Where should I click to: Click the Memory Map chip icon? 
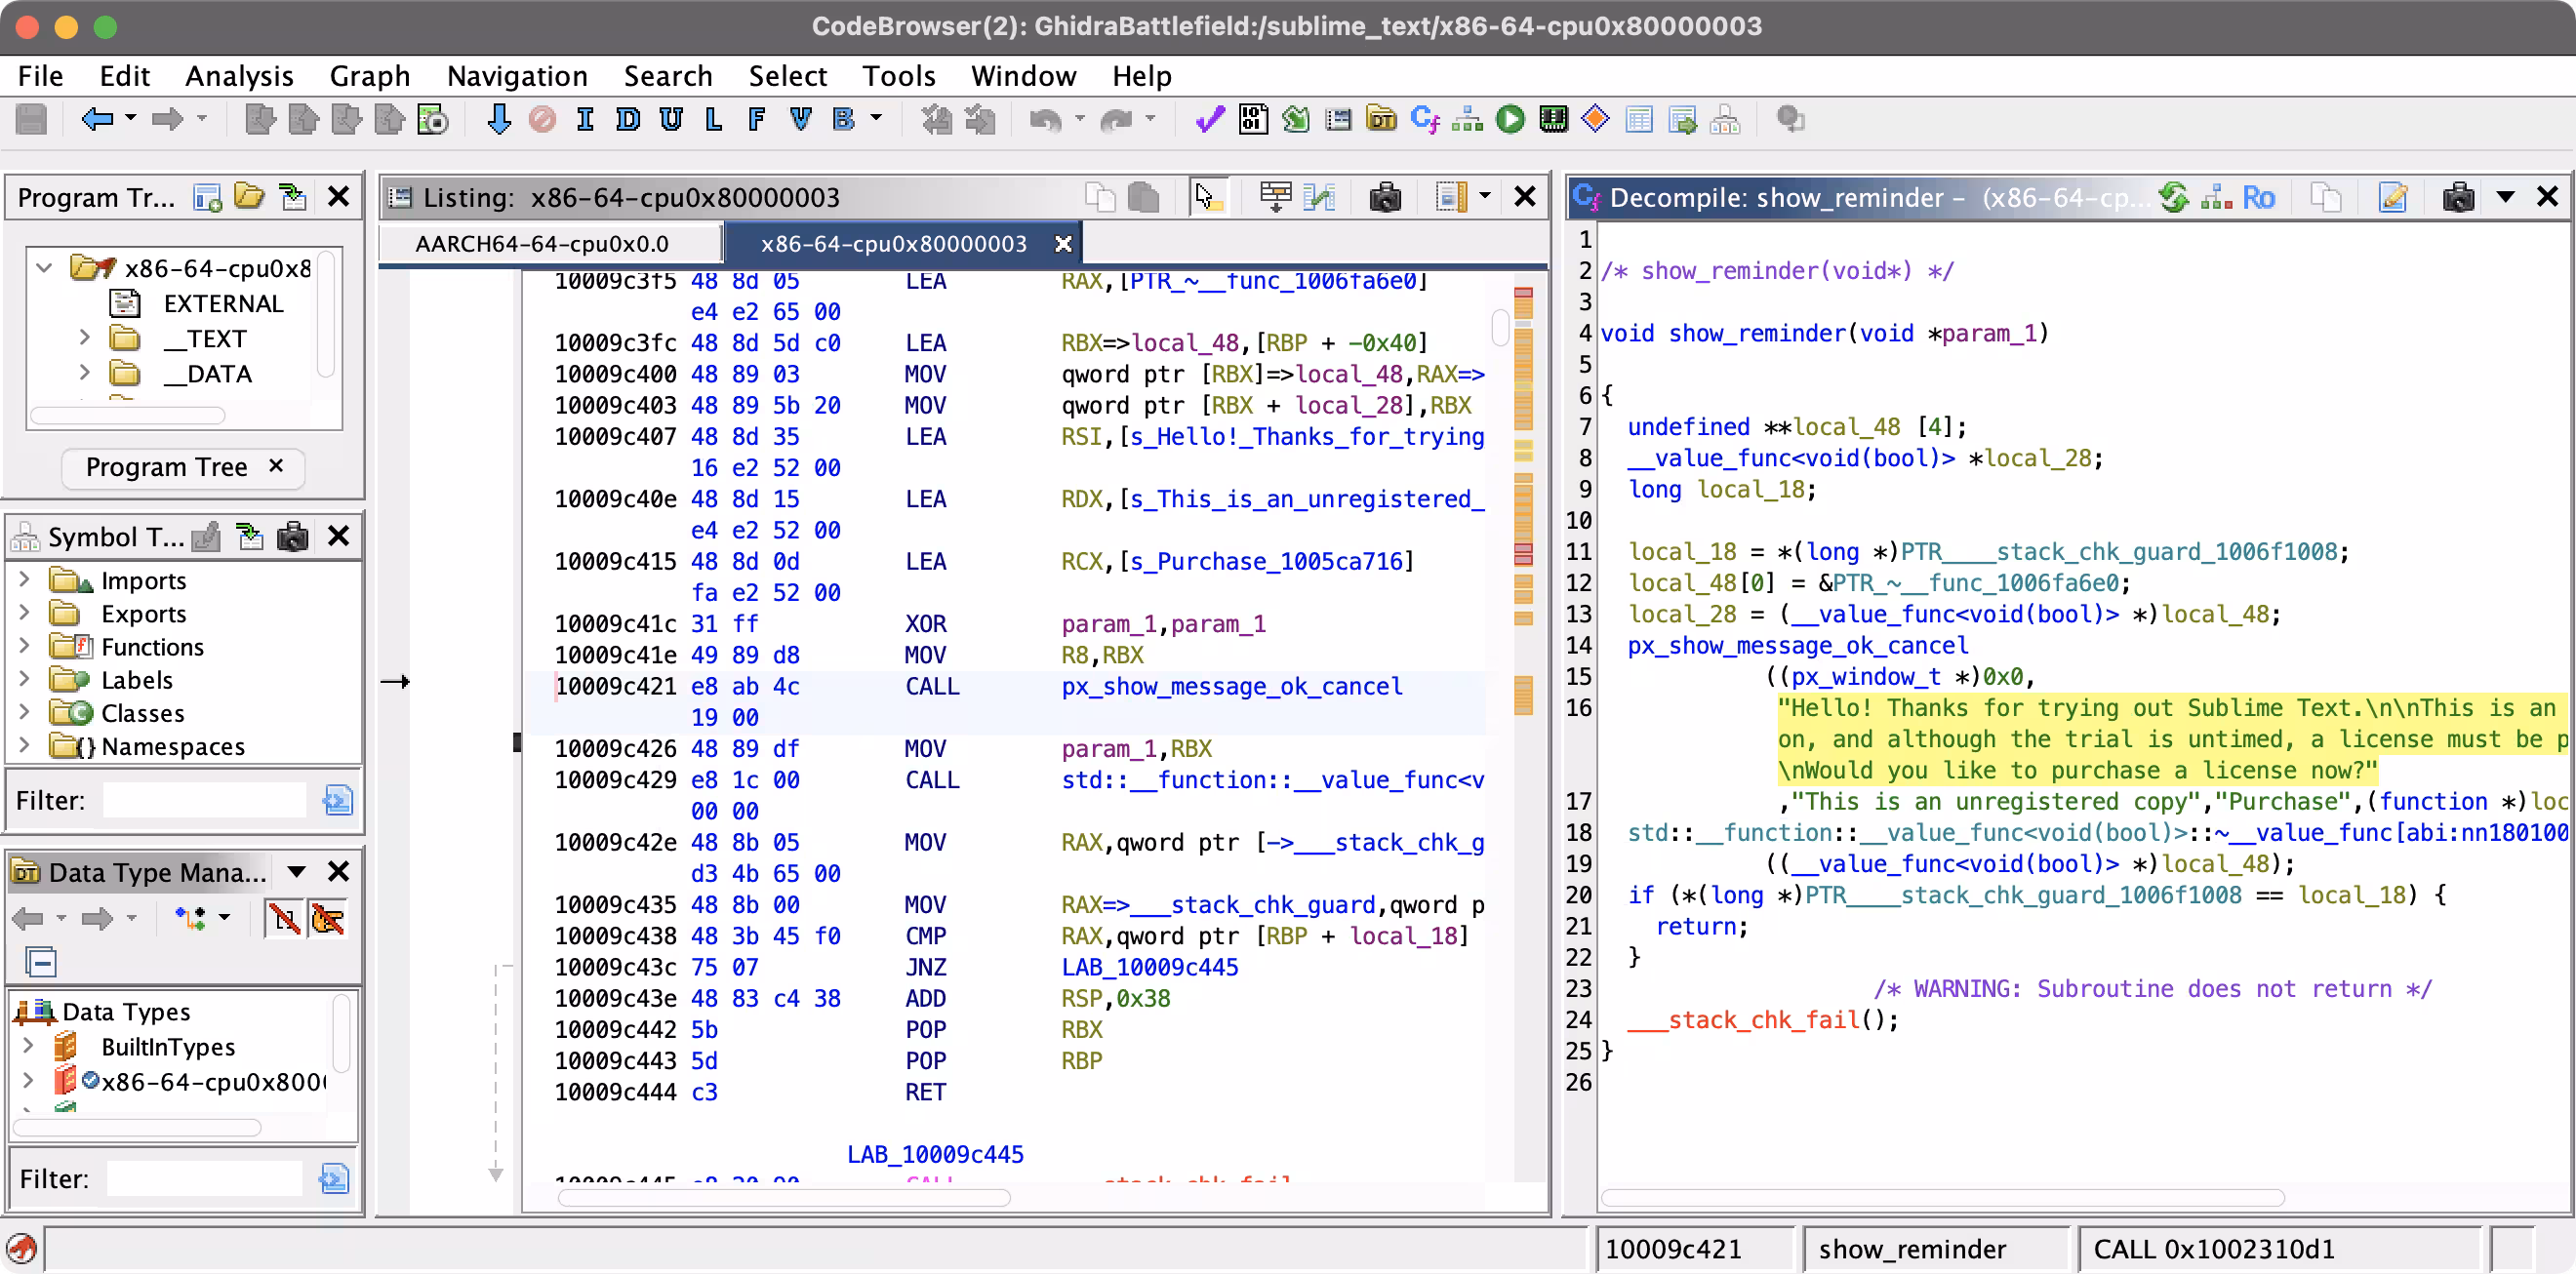pos(1553,120)
